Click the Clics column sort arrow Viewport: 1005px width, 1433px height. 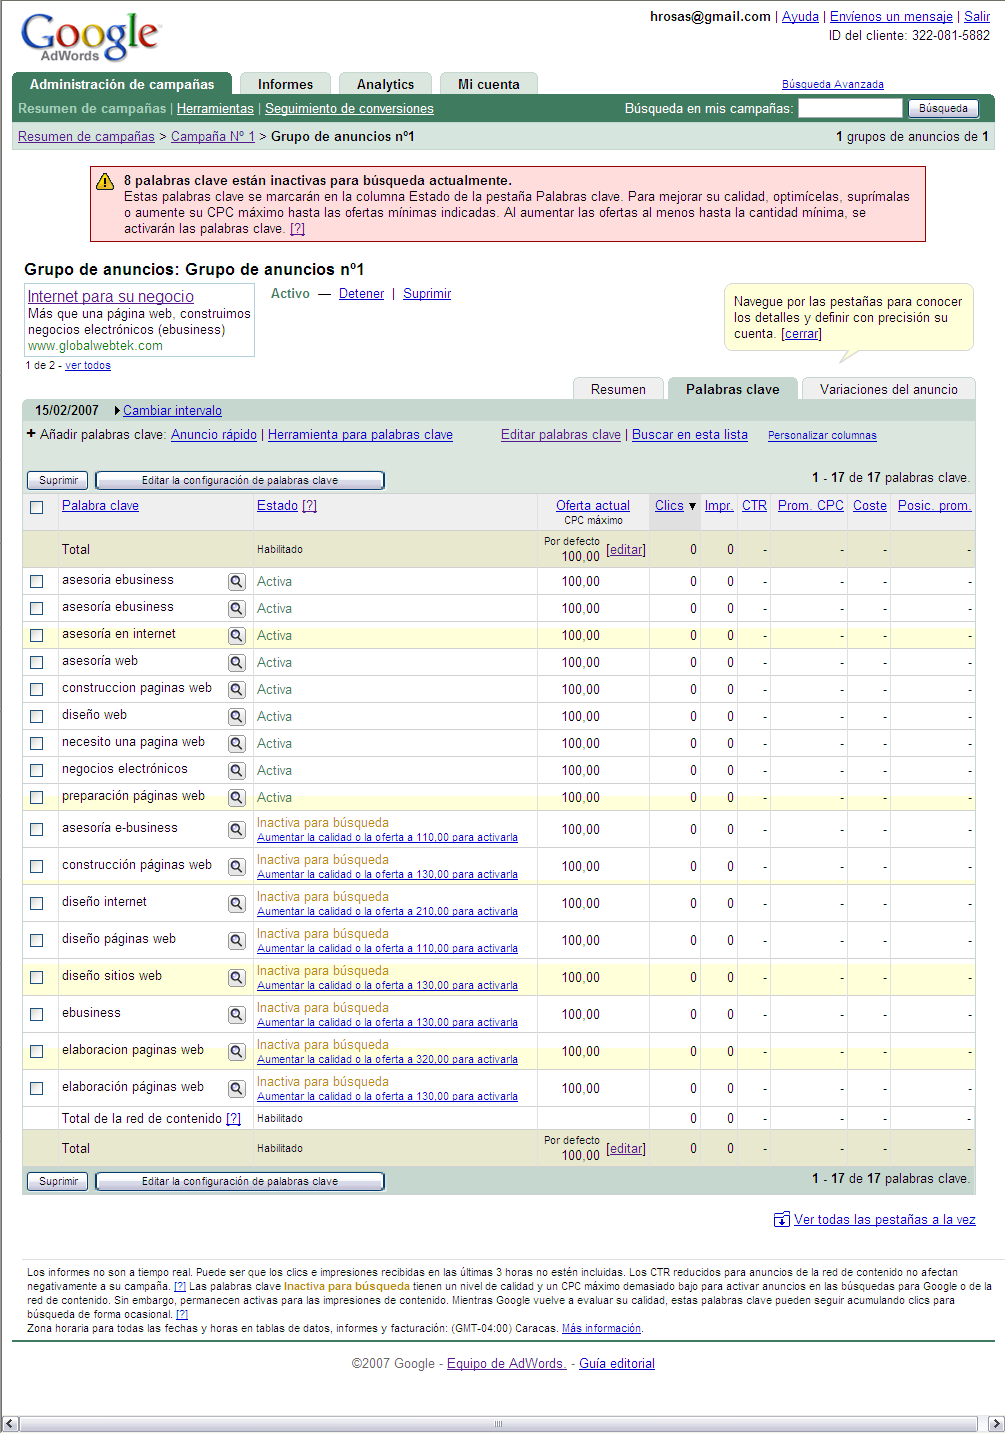click(692, 506)
